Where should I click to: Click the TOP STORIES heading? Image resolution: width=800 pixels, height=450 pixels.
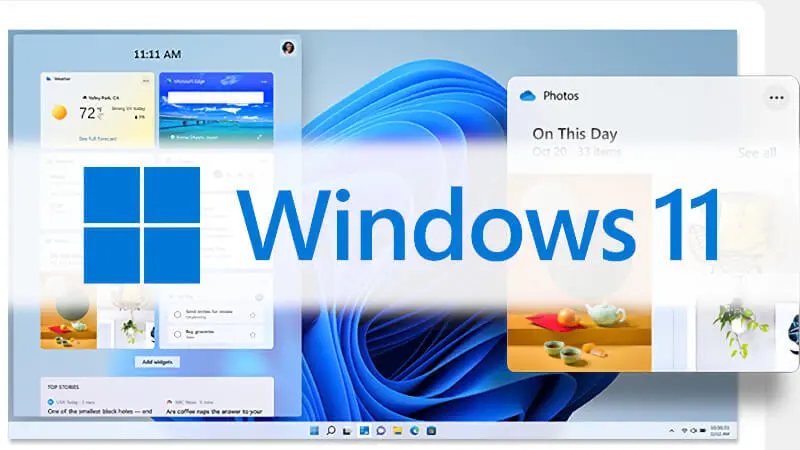pyautogui.click(x=63, y=387)
